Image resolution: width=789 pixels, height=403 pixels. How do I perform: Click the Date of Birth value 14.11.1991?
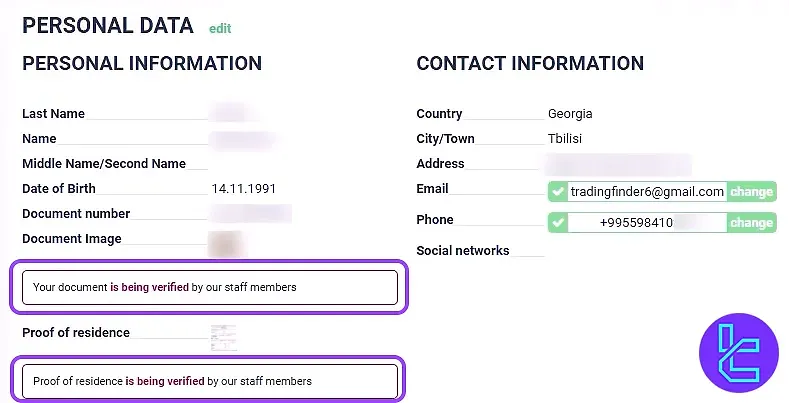[244, 188]
